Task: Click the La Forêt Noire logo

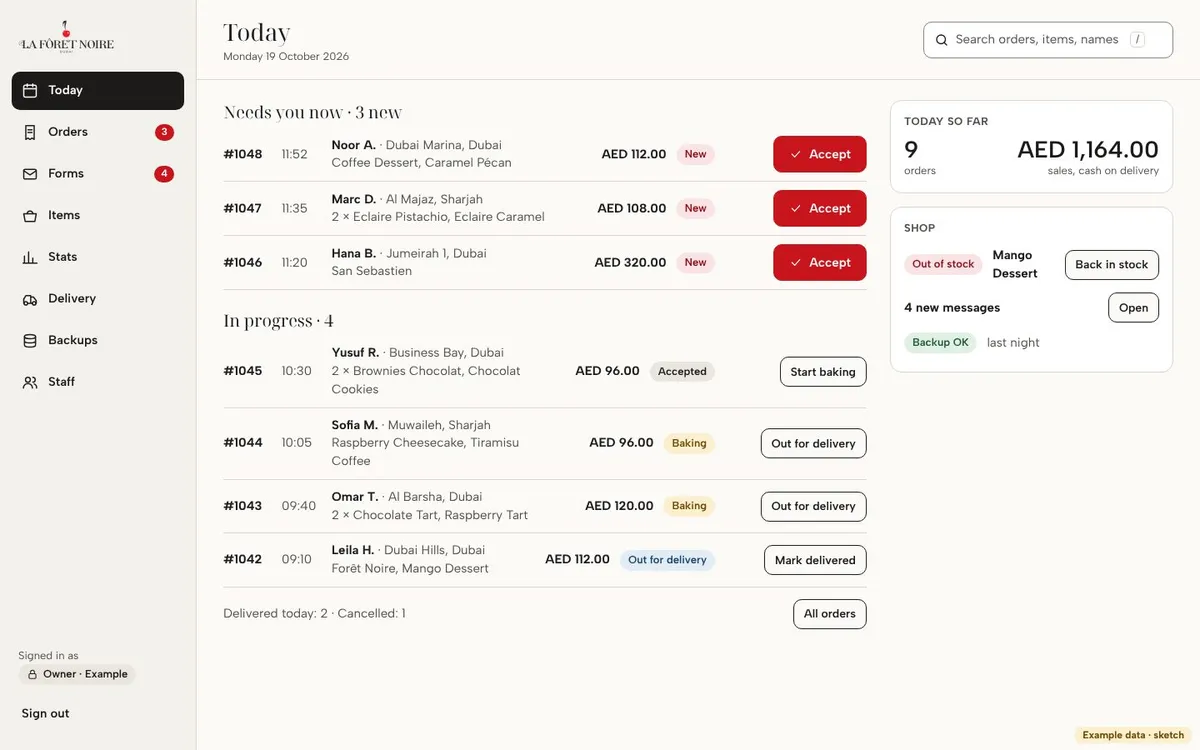Action: (x=66, y=38)
